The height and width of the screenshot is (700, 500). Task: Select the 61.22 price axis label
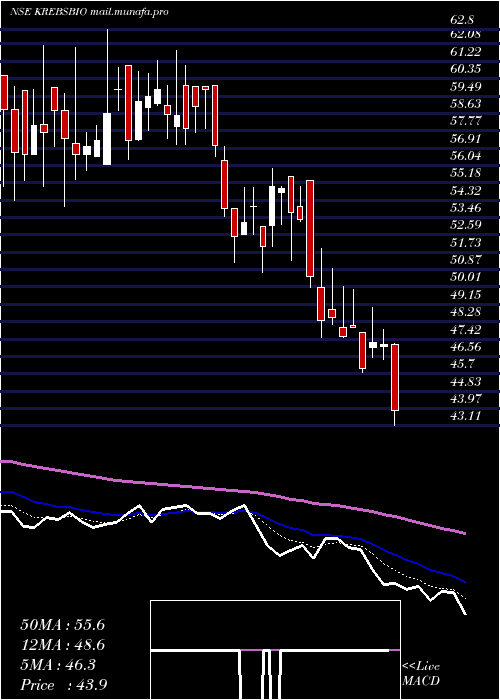coord(466,52)
